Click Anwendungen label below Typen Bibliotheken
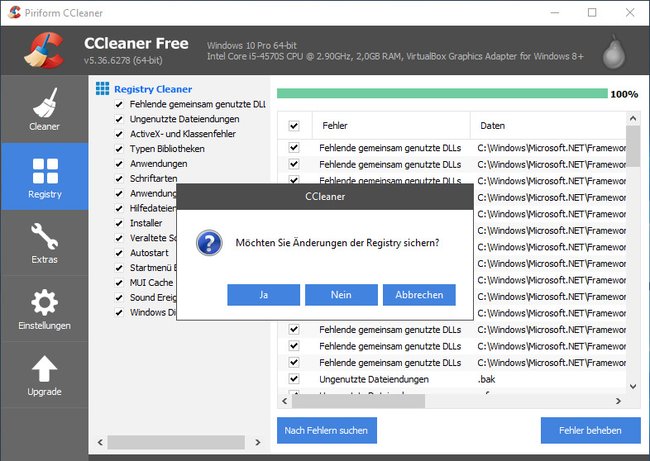This screenshot has height=461, width=650. (158, 164)
